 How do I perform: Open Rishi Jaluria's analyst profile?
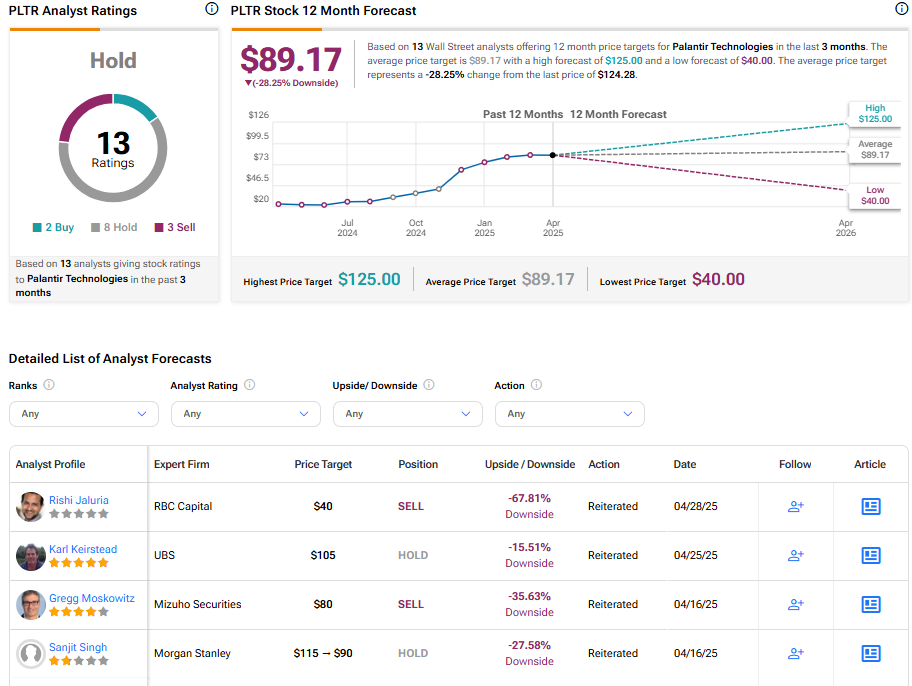(x=79, y=500)
